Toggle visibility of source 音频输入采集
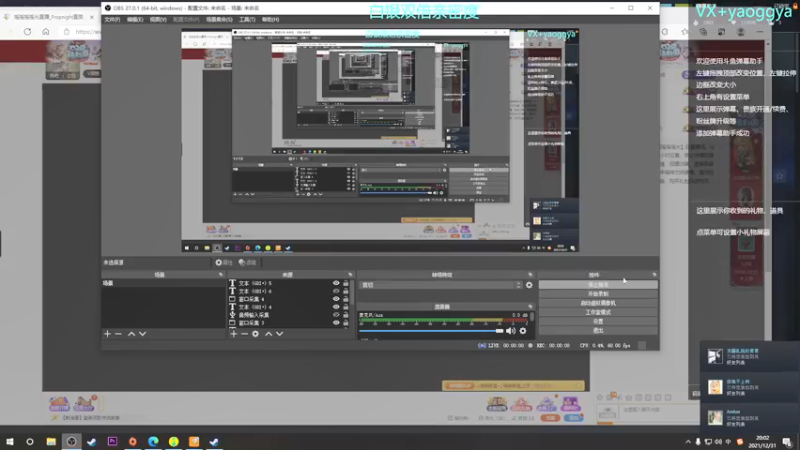Image resolution: width=800 pixels, height=450 pixels. point(336,315)
